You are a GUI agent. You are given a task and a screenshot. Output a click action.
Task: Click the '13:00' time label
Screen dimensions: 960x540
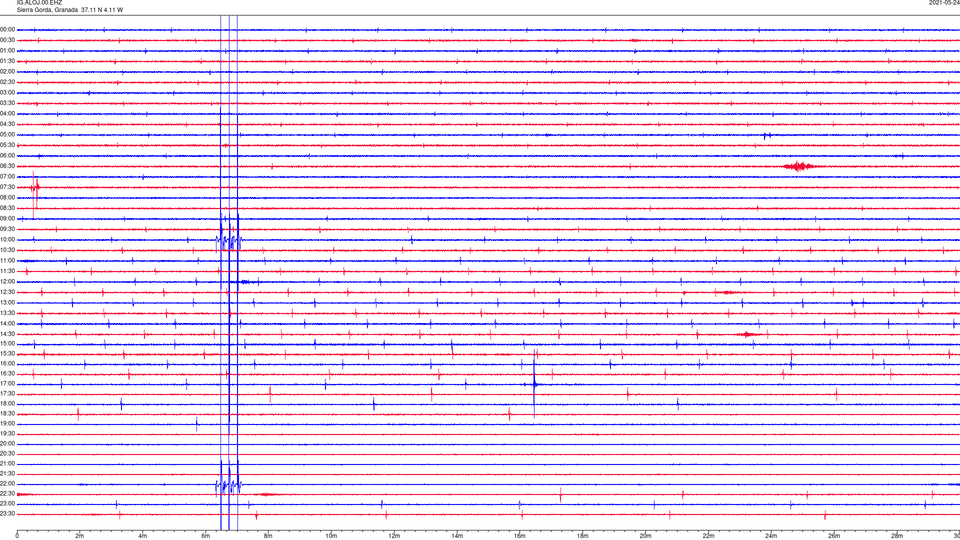pyautogui.click(x=7, y=303)
